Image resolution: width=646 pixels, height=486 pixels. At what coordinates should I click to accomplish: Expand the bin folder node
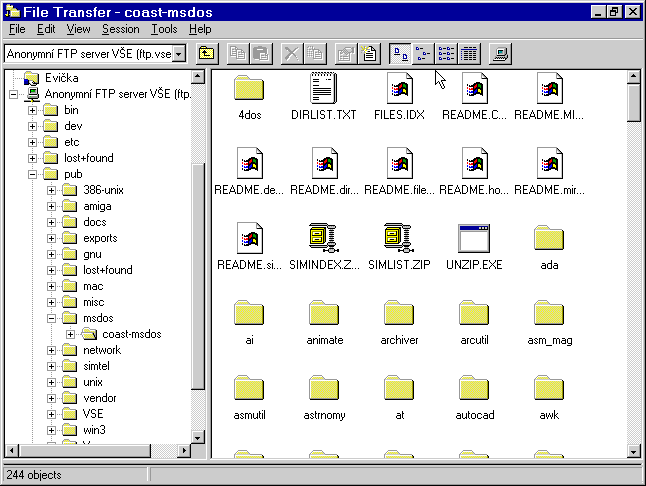pos(32,110)
